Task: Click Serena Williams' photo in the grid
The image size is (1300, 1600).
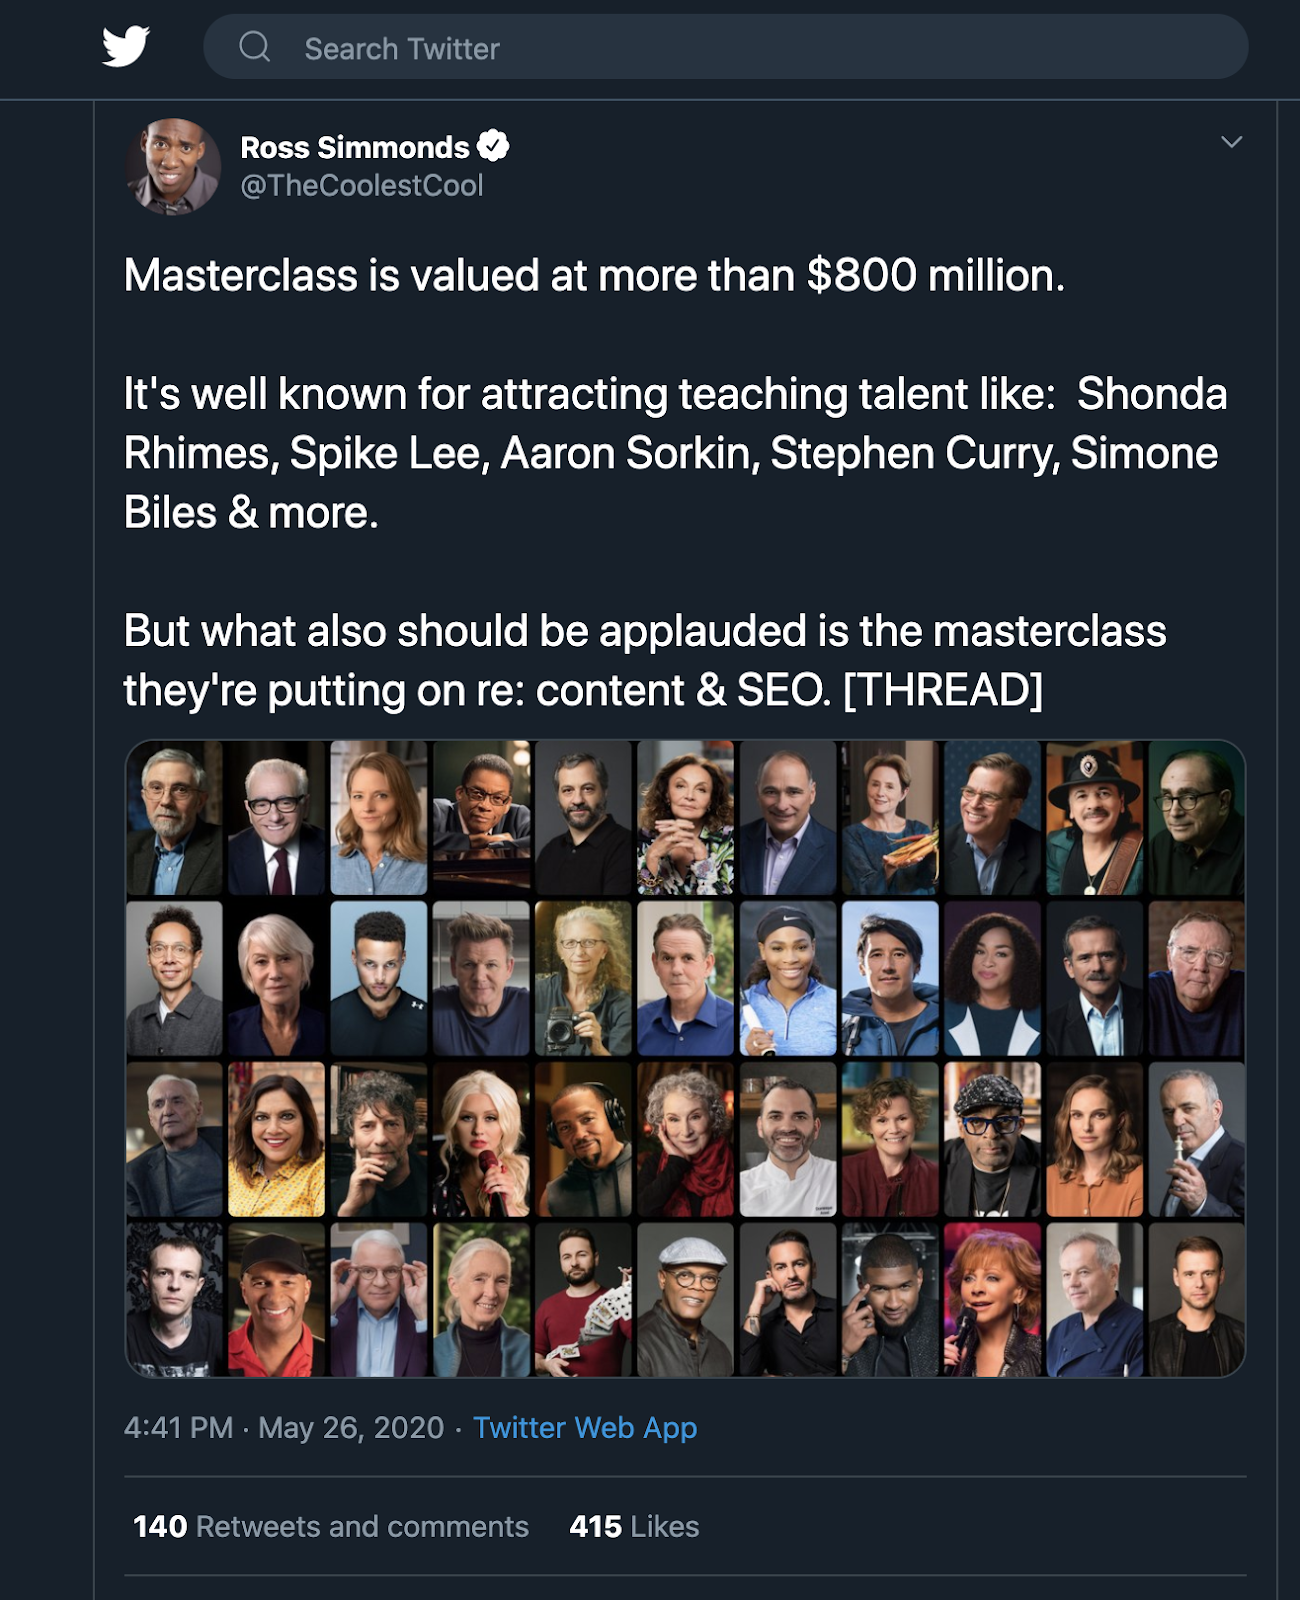Action: 790,978
